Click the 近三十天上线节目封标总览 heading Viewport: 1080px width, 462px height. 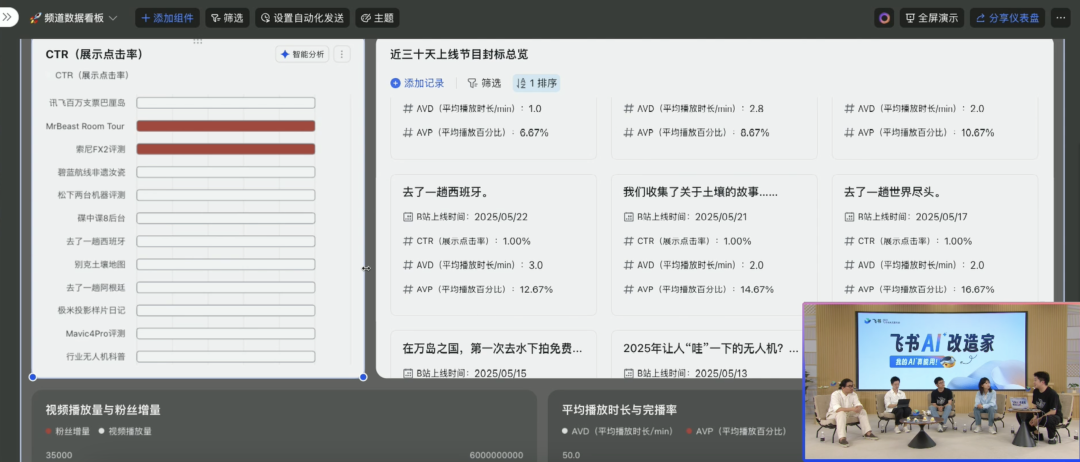tap(459, 54)
